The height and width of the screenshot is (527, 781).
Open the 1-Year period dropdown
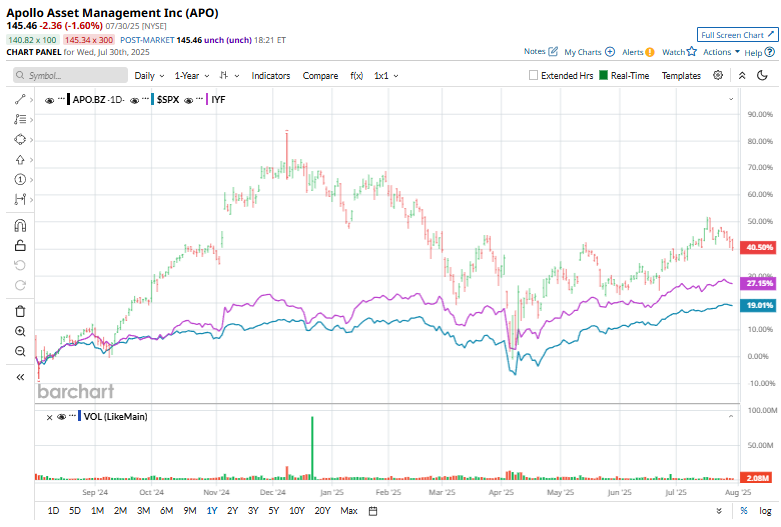[191, 76]
